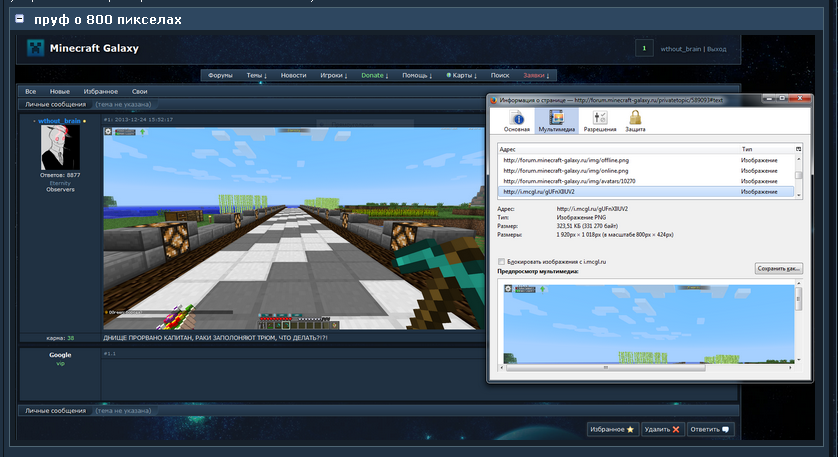Click the Сохранить как button
This screenshot has width=838, height=457.
tap(778, 268)
